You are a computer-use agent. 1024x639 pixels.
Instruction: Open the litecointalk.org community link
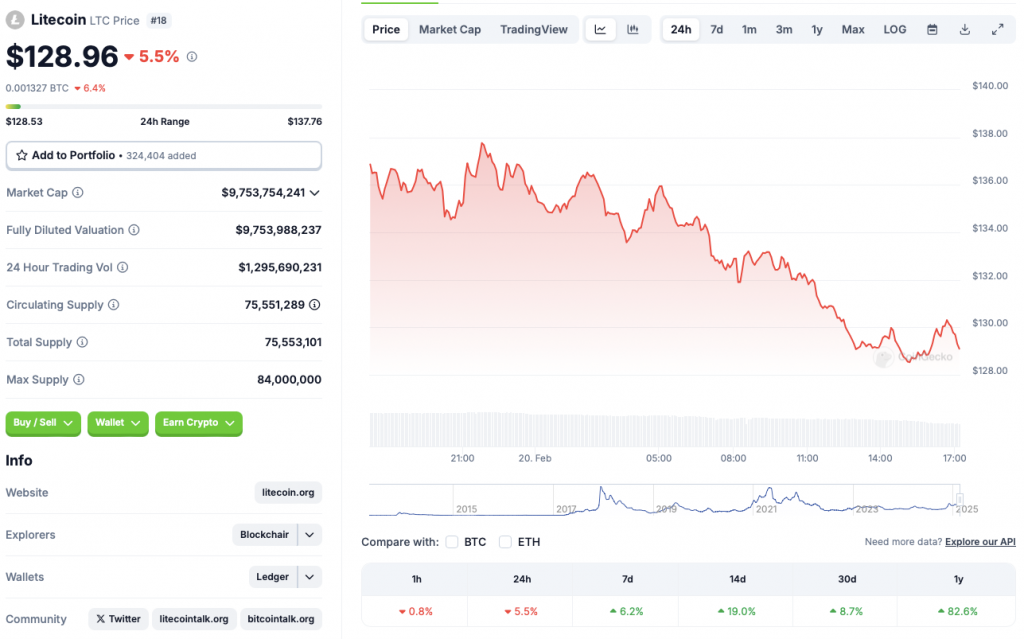coord(194,619)
